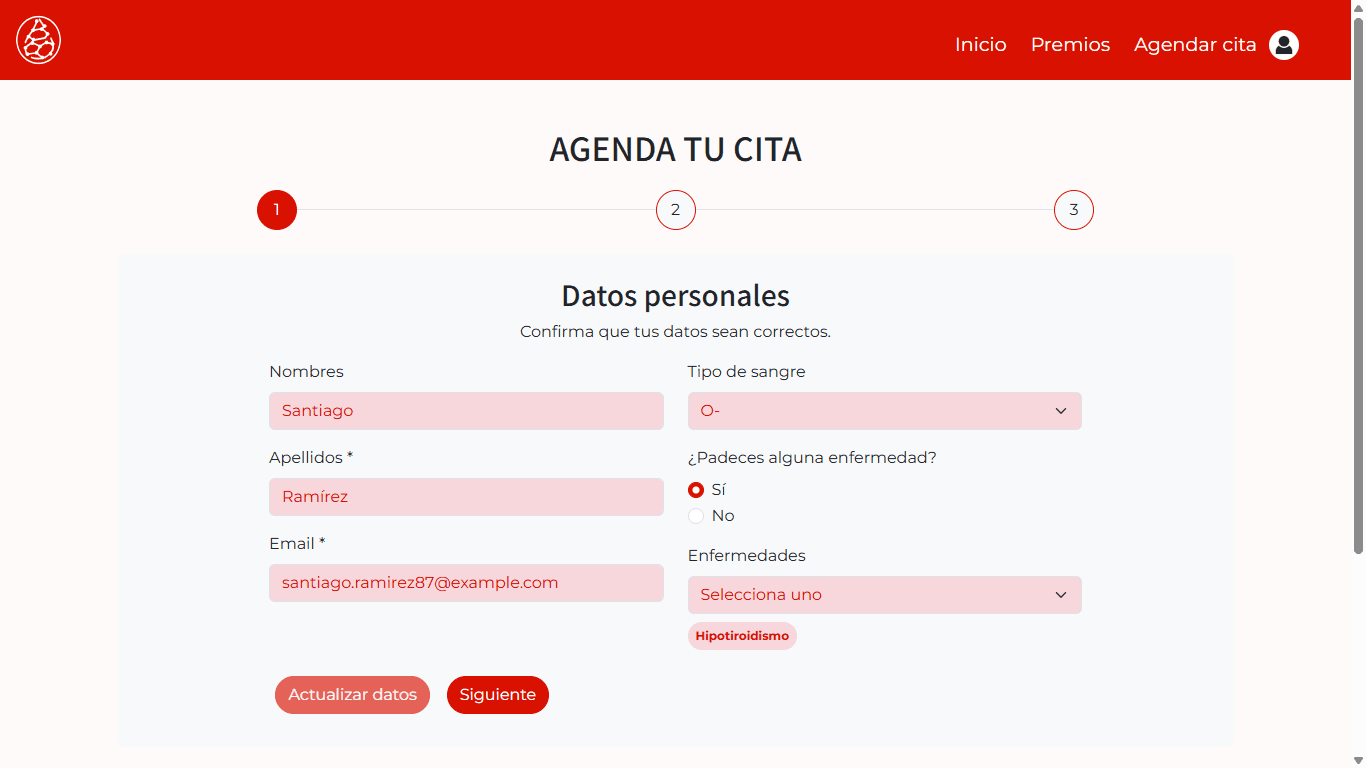
Task: Click the site logo in the header
Action: tap(39, 40)
